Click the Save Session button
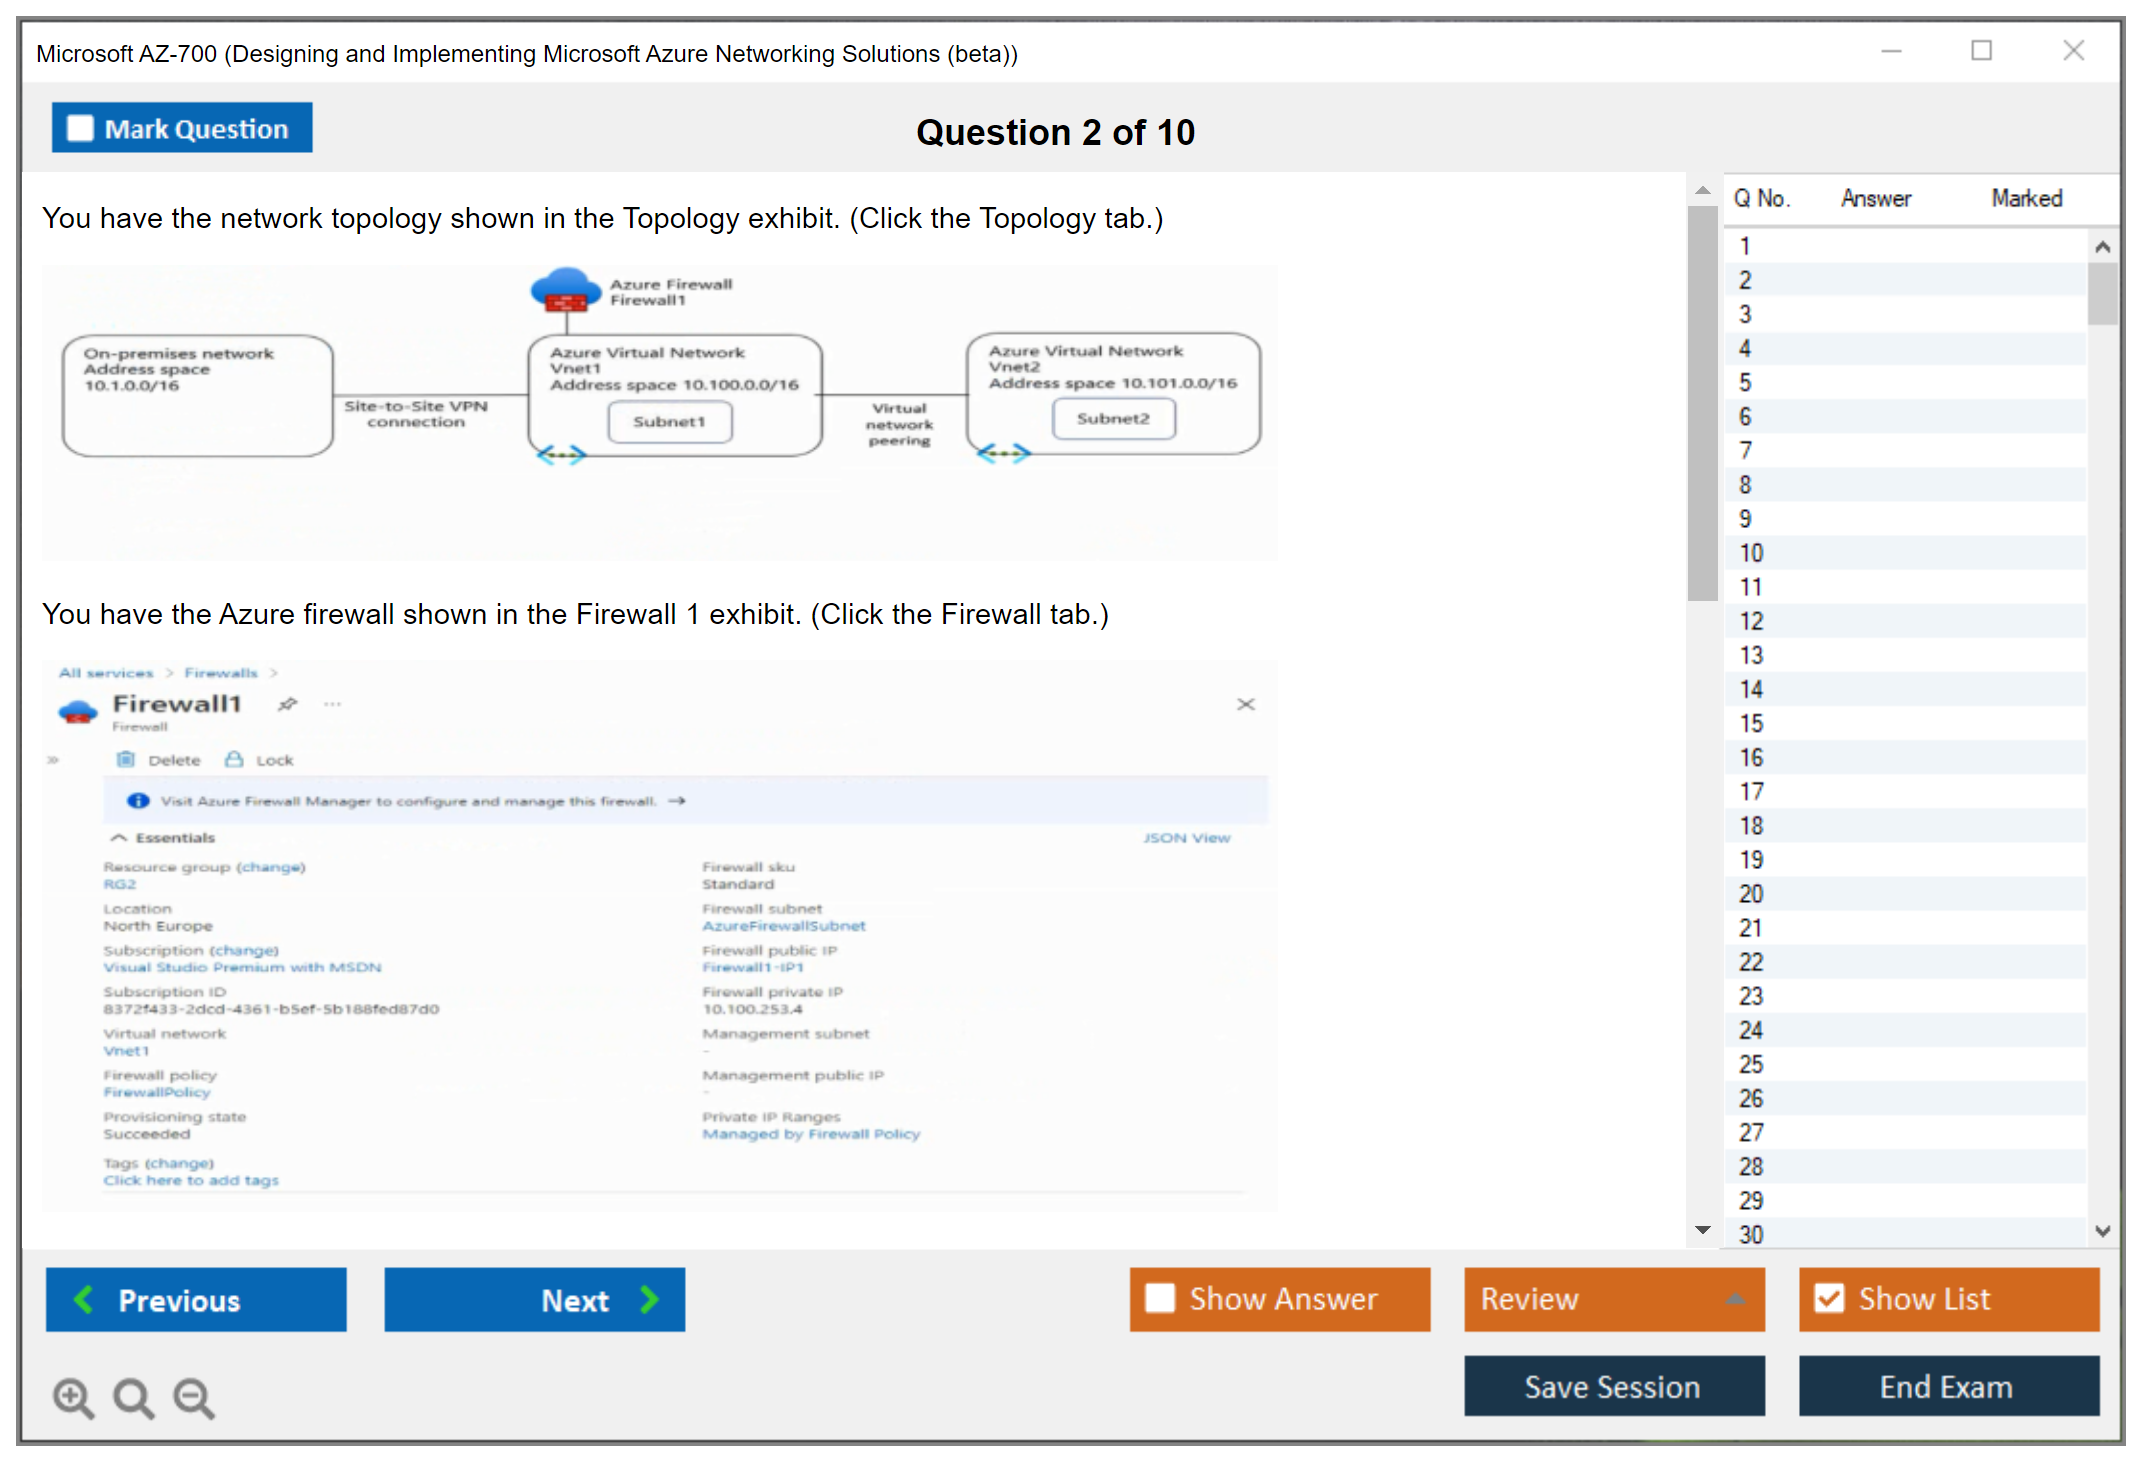This screenshot has height=1470, width=2150. coord(1613,1386)
